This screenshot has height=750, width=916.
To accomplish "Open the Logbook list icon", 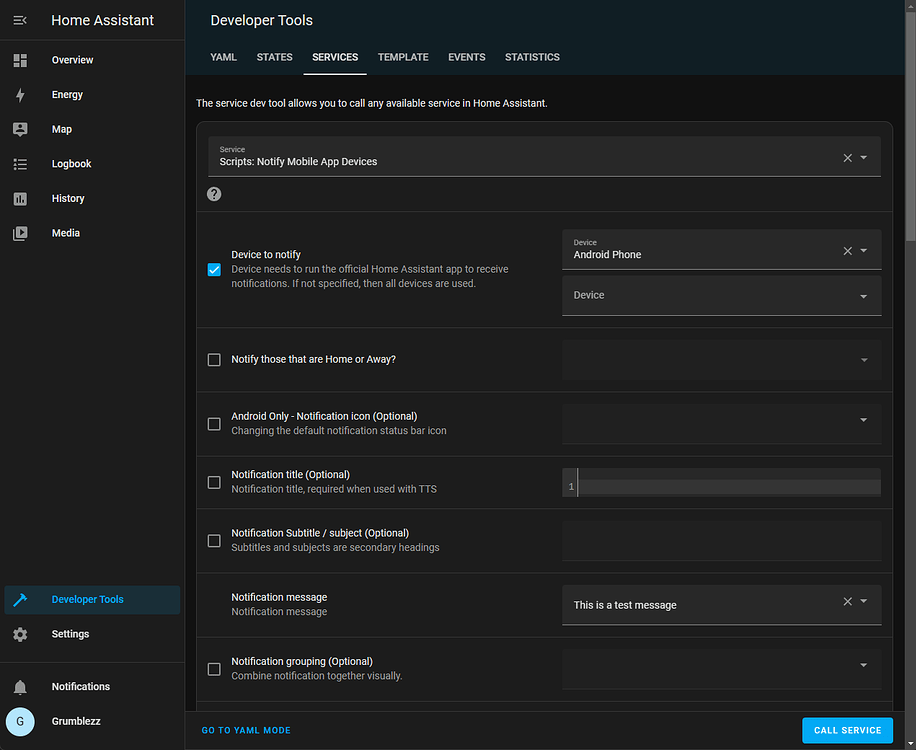I will click(20, 164).
